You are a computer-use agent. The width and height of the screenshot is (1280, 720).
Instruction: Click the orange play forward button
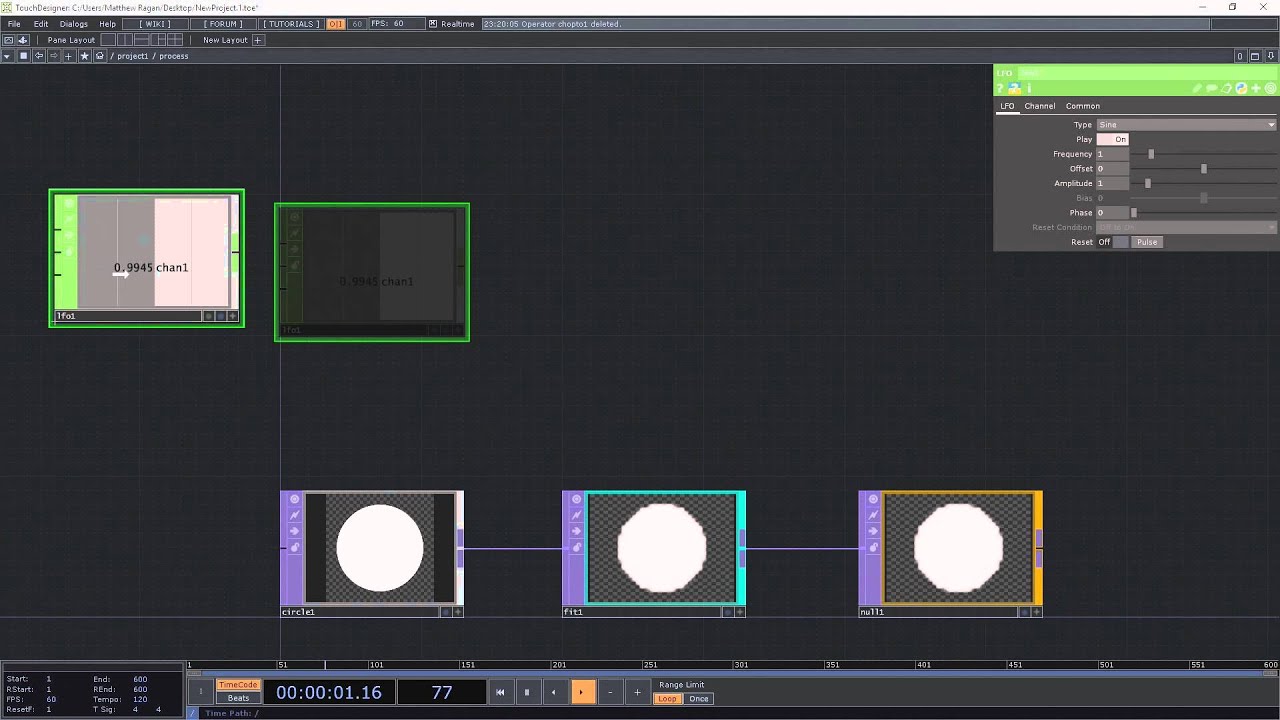[582, 692]
